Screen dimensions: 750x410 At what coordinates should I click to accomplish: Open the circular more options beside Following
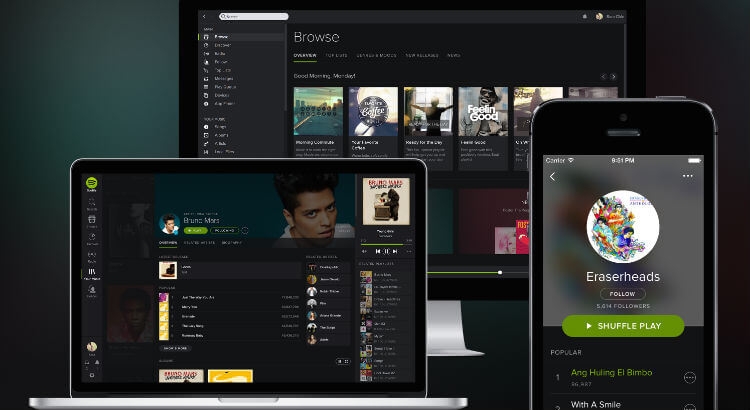tap(245, 231)
